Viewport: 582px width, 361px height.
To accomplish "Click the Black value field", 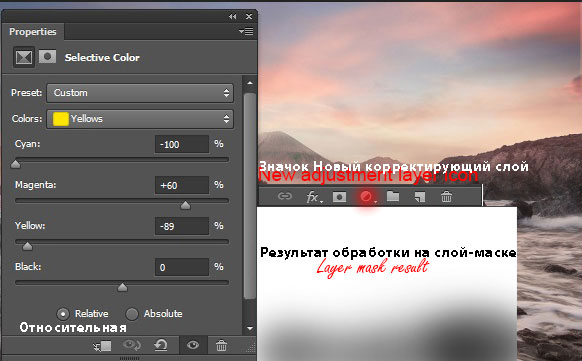I will [x=182, y=267].
